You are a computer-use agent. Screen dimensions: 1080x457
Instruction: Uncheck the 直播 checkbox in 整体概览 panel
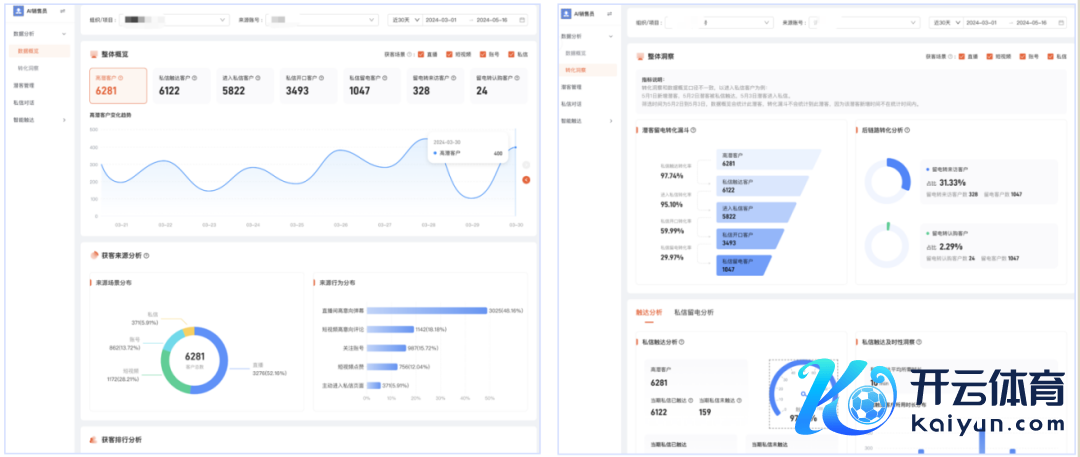pos(421,55)
